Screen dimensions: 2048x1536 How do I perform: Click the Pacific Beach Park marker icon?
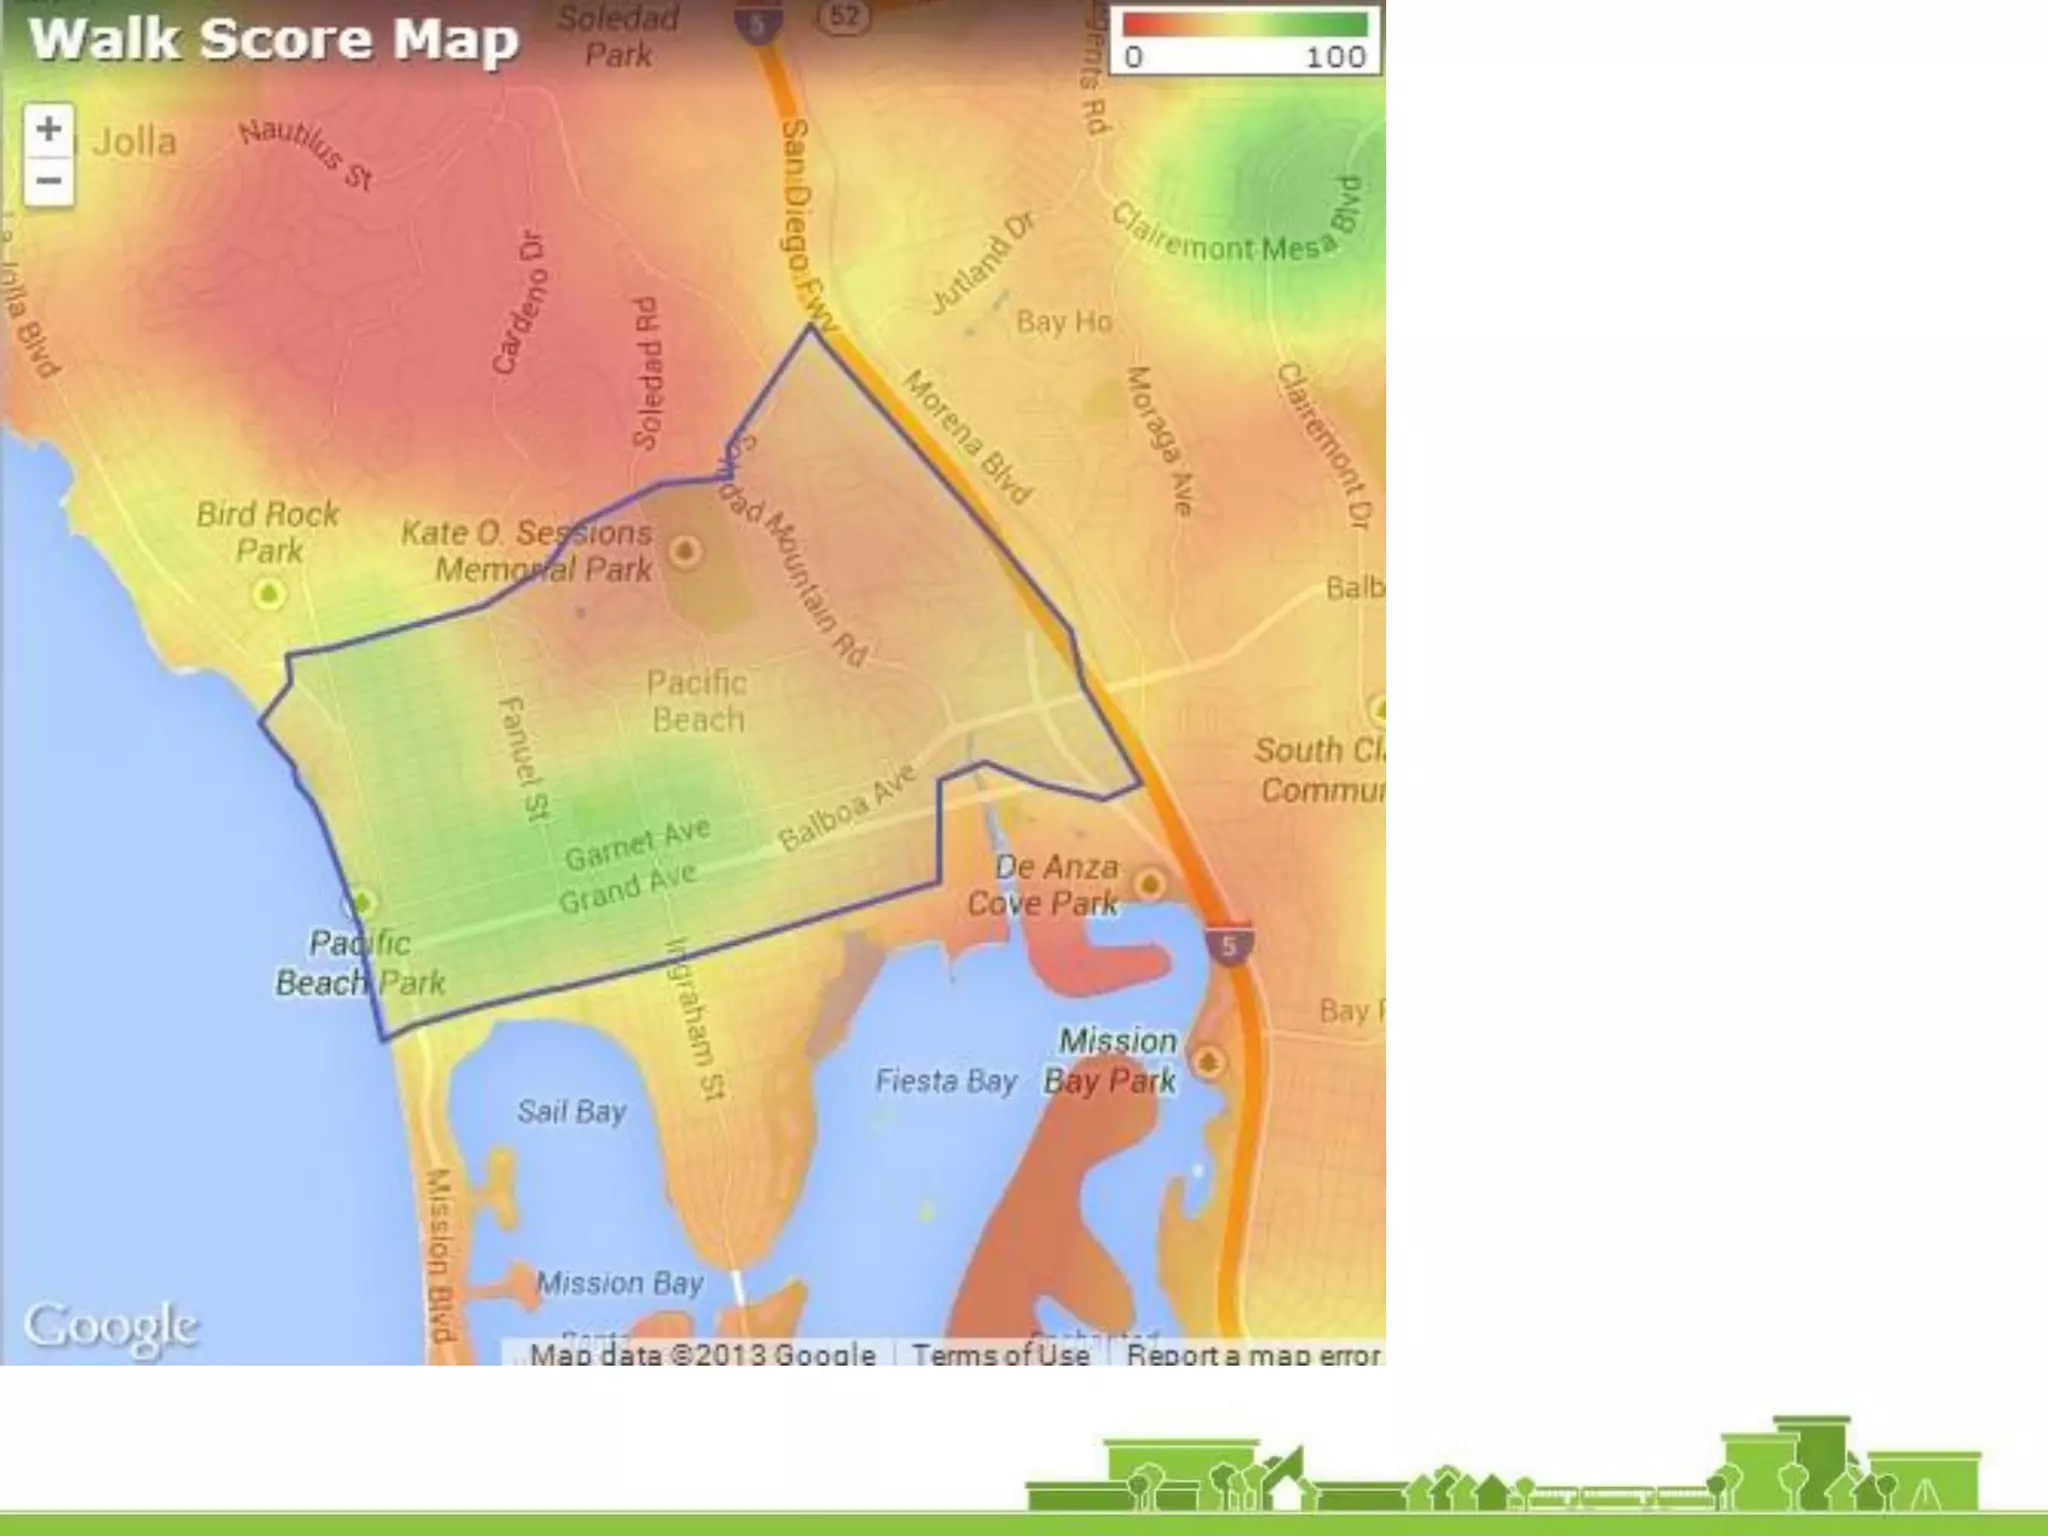point(361,904)
